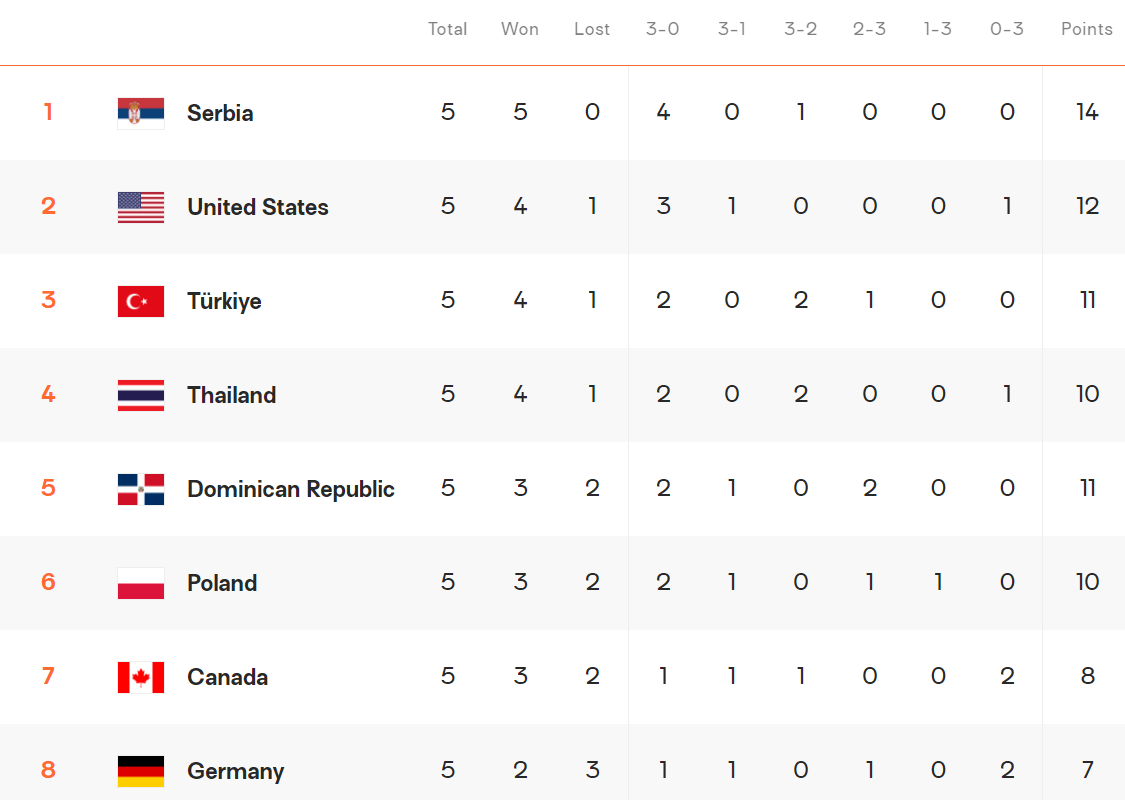Select Serbia's 14 points cell
The height and width of the screenshot is (800, 1125).
[x=1087, y=112]
